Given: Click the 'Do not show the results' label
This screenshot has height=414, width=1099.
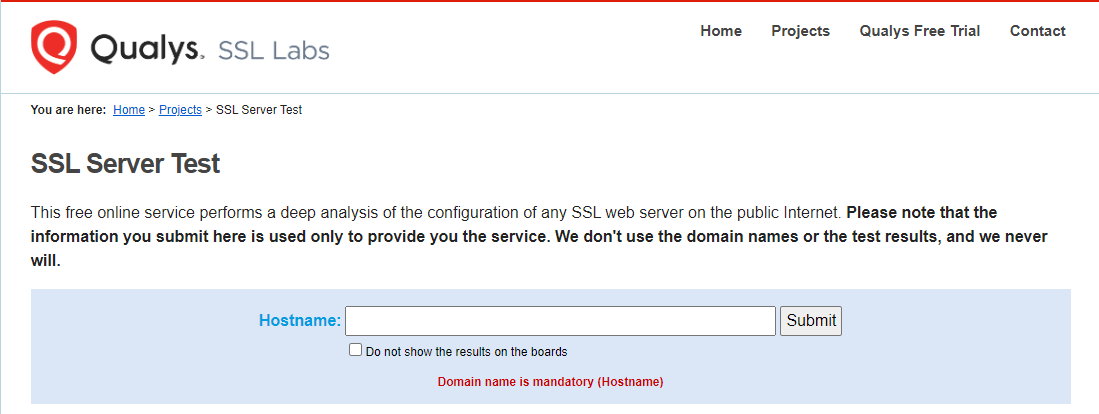Looking at the screenshot, I should click(x=466, y=352).
